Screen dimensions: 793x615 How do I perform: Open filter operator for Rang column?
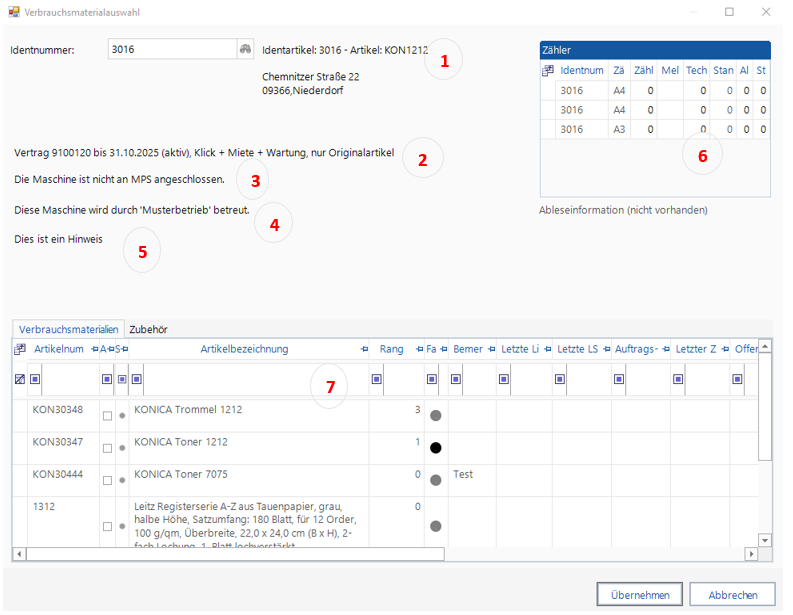[x=377, y=379]
